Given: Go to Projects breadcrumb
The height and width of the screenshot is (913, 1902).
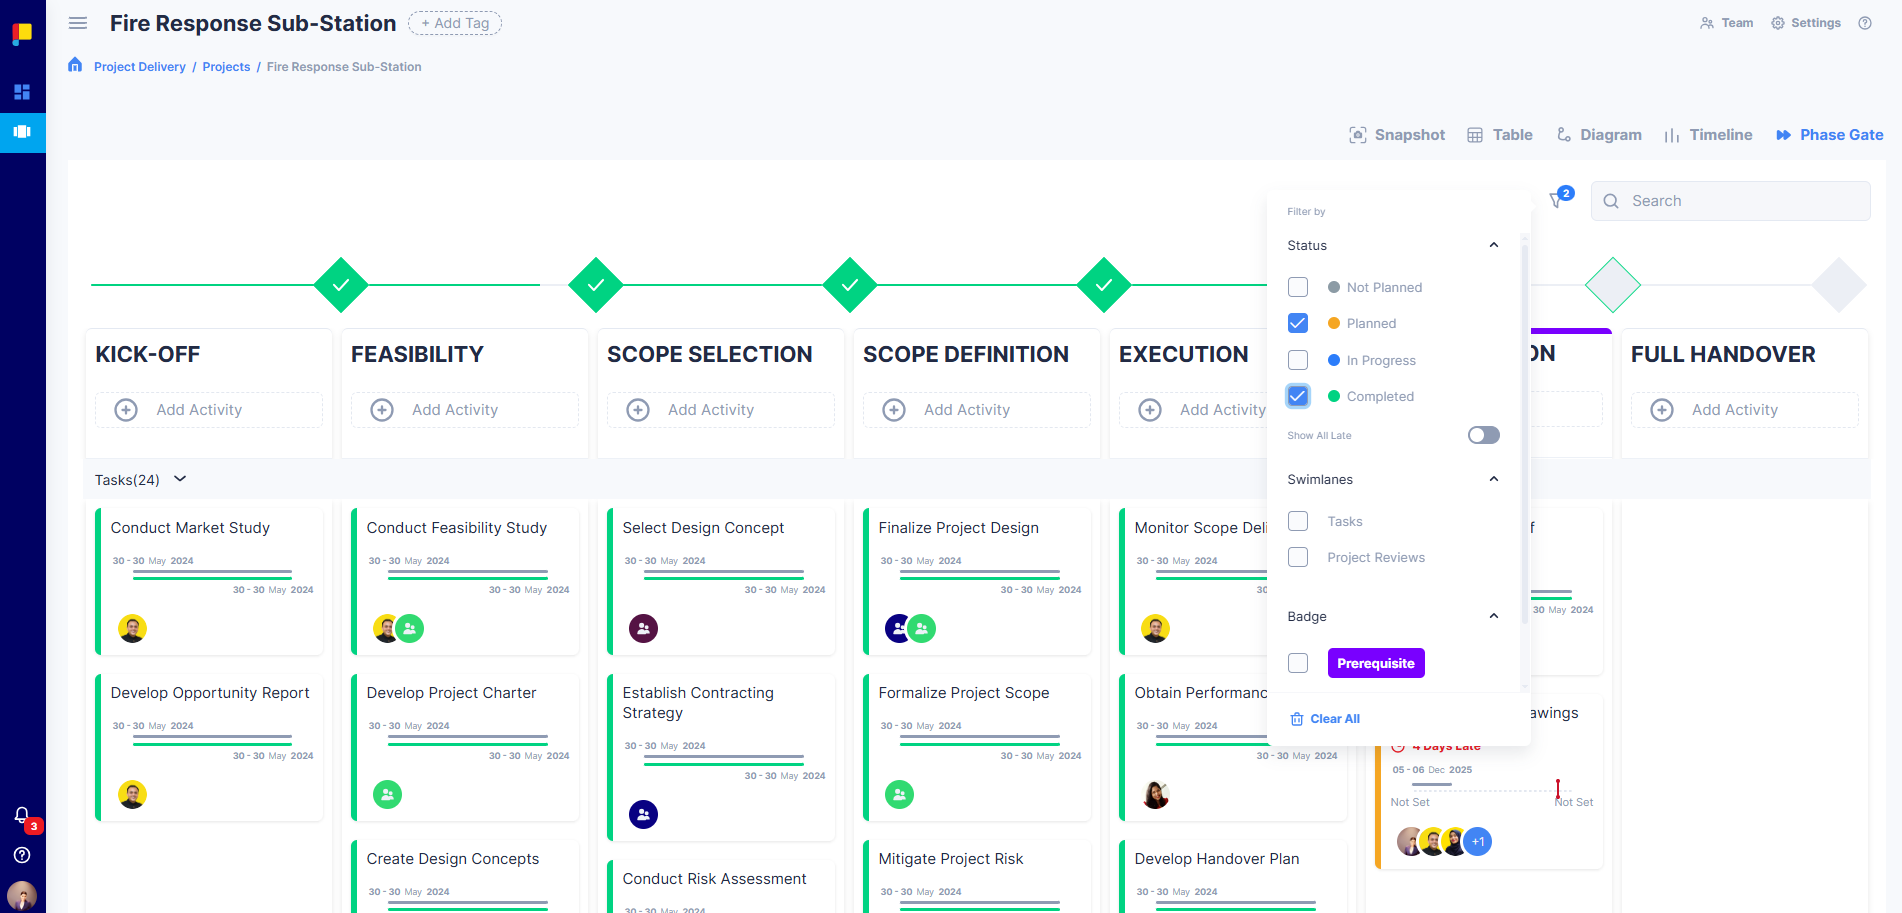Looking at the screenshot, I should pos(226,67).
